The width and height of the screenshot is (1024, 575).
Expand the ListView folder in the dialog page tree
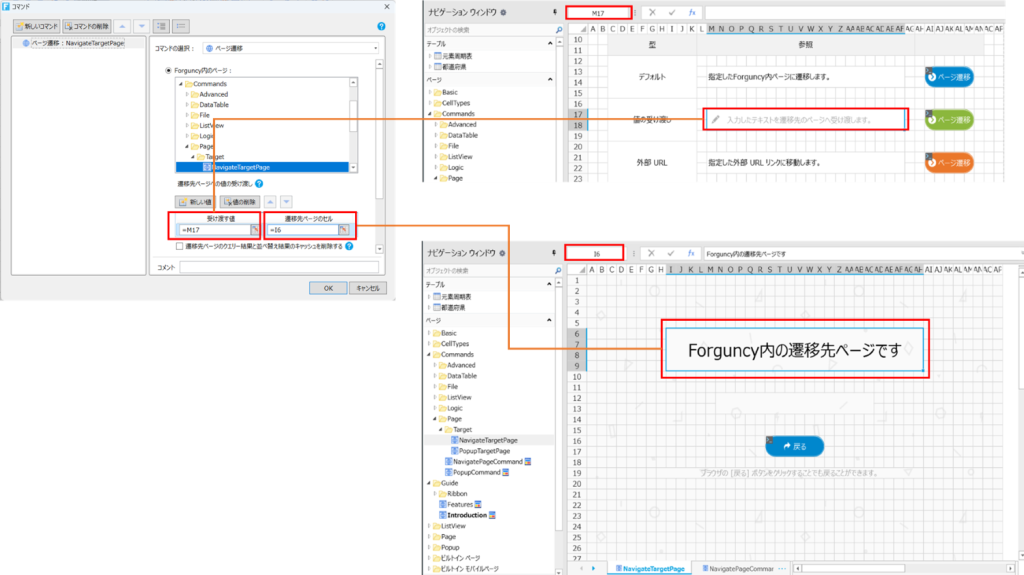point(186,125)
